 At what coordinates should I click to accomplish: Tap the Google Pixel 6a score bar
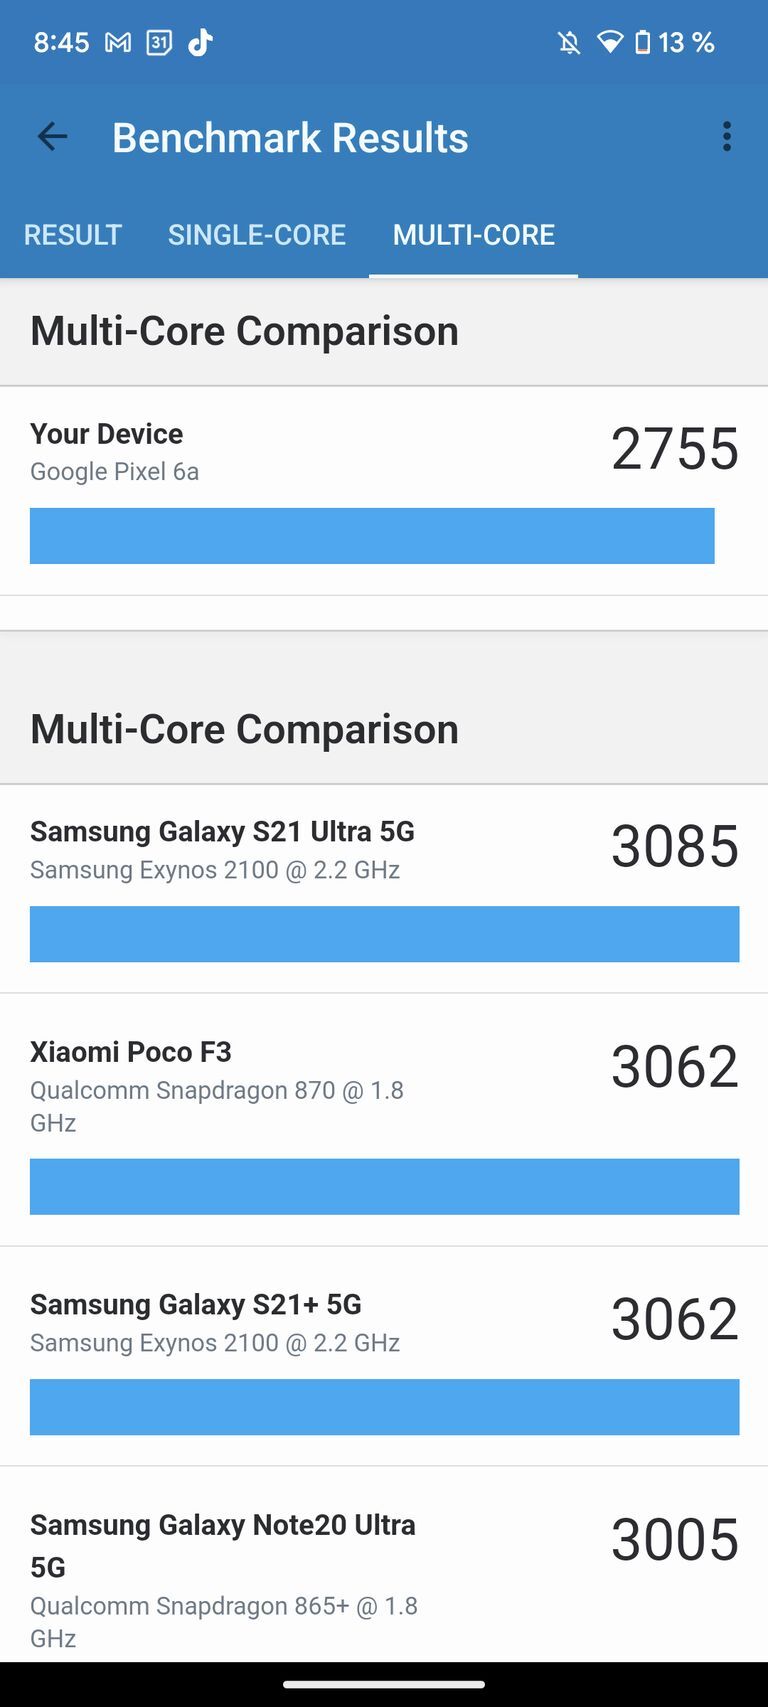[x=372, y=536]
